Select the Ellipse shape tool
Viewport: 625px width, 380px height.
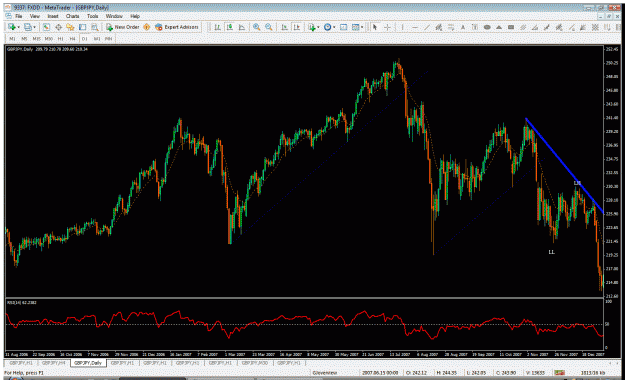click(x=487, y=27)
